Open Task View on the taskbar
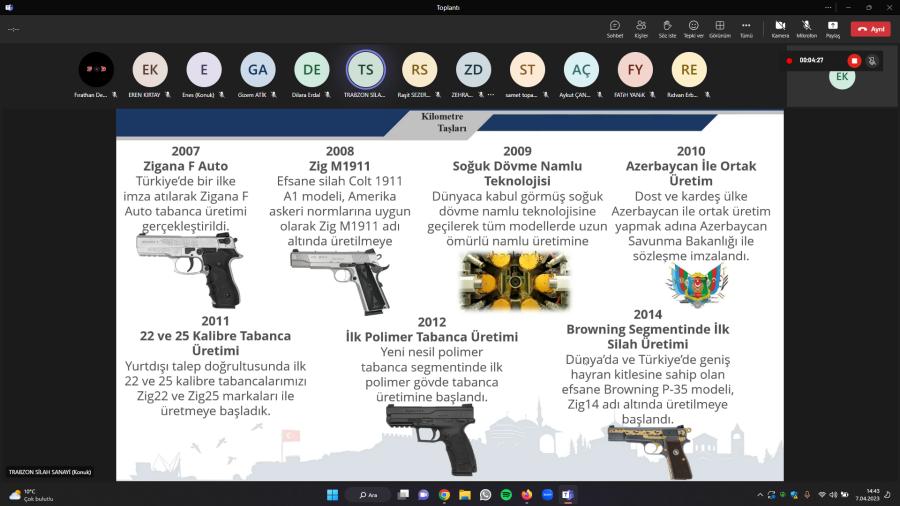Screen dimensions: 900x506 pos(404,495)
